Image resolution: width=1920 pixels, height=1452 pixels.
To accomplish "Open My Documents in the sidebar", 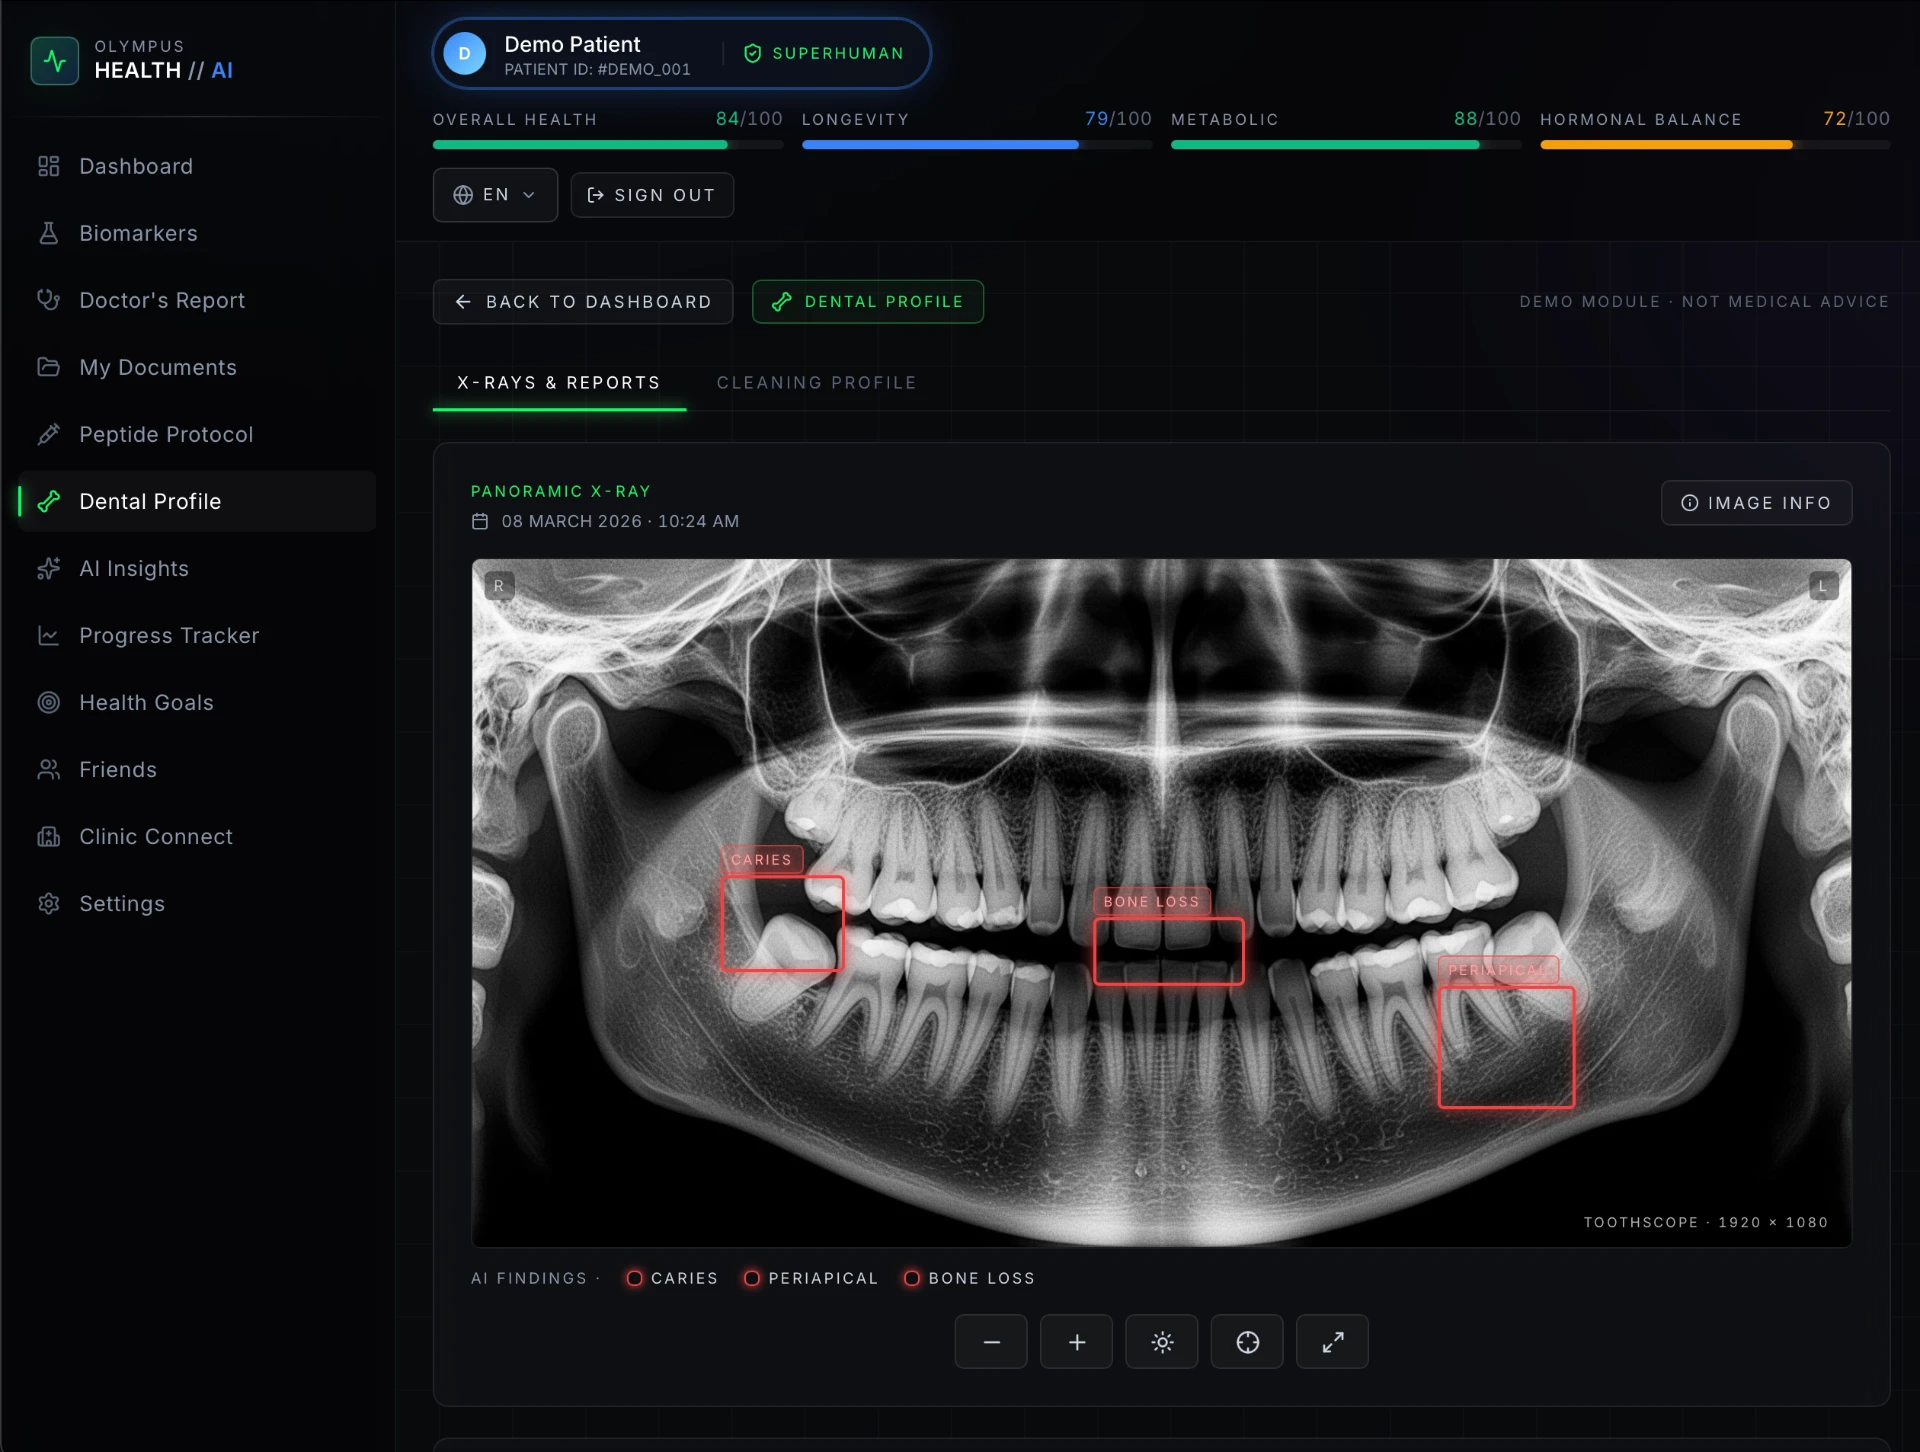I will [x=197, y=367].
